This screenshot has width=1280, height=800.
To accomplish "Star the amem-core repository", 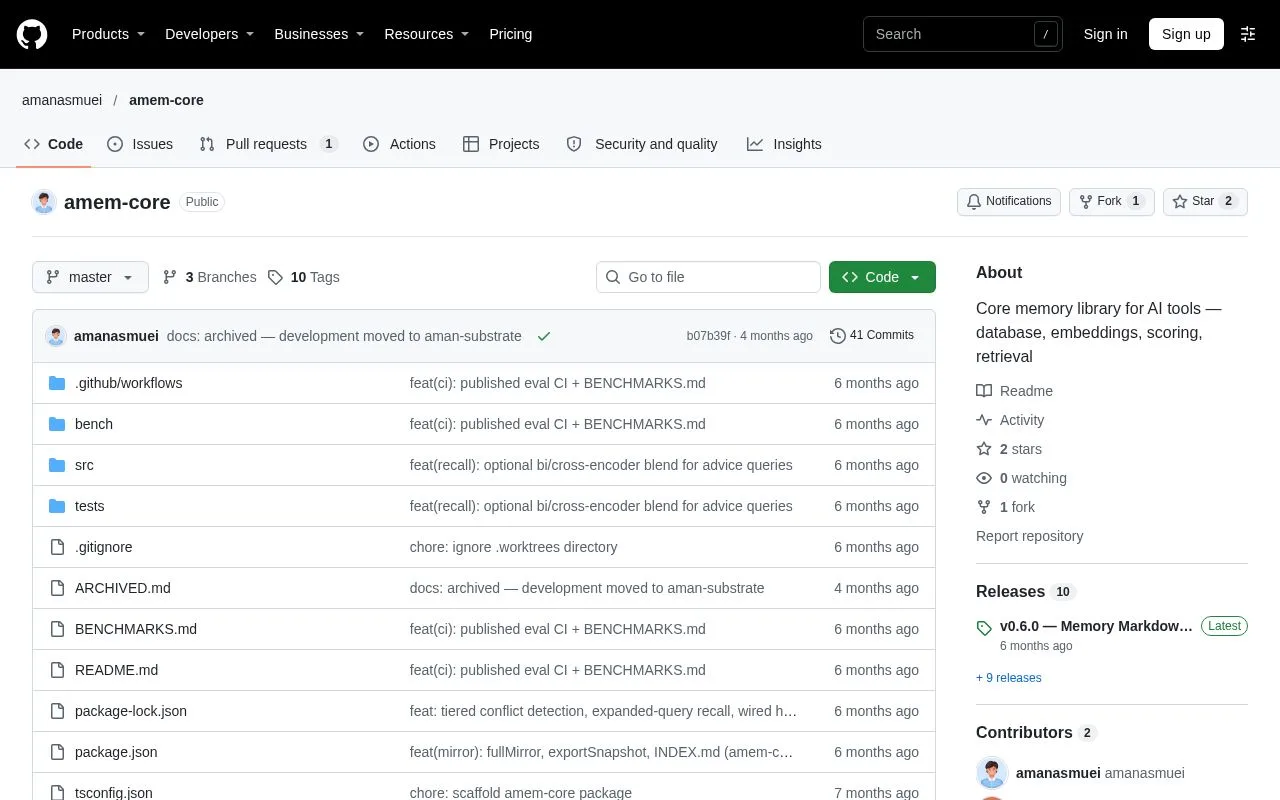I will tap(1205, 201).
